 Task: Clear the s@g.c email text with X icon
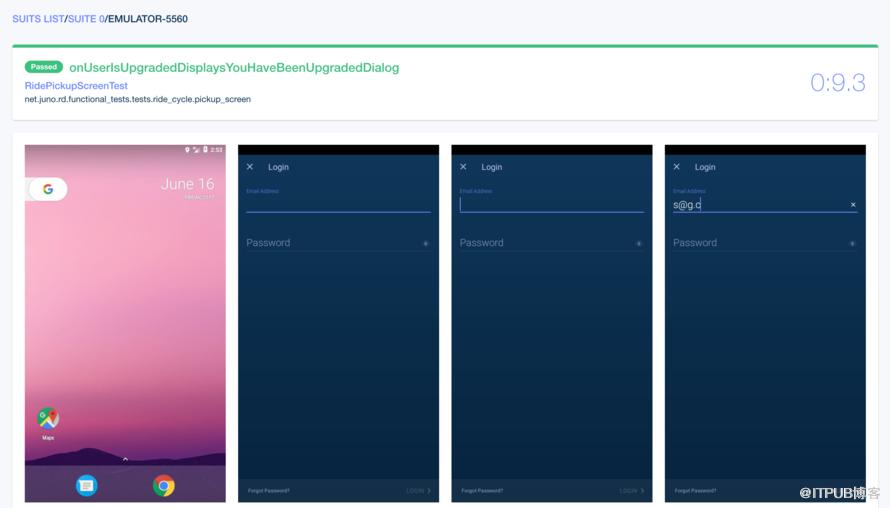click(x=853, y=205)
